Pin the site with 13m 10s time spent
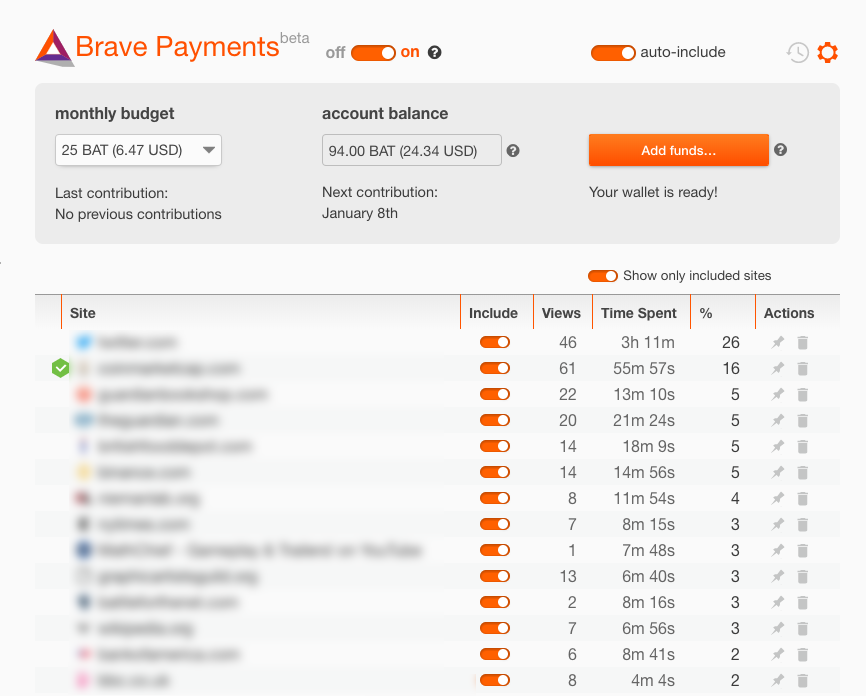Image resolution: width=866 pixels, height=696 pixels. 778,394
